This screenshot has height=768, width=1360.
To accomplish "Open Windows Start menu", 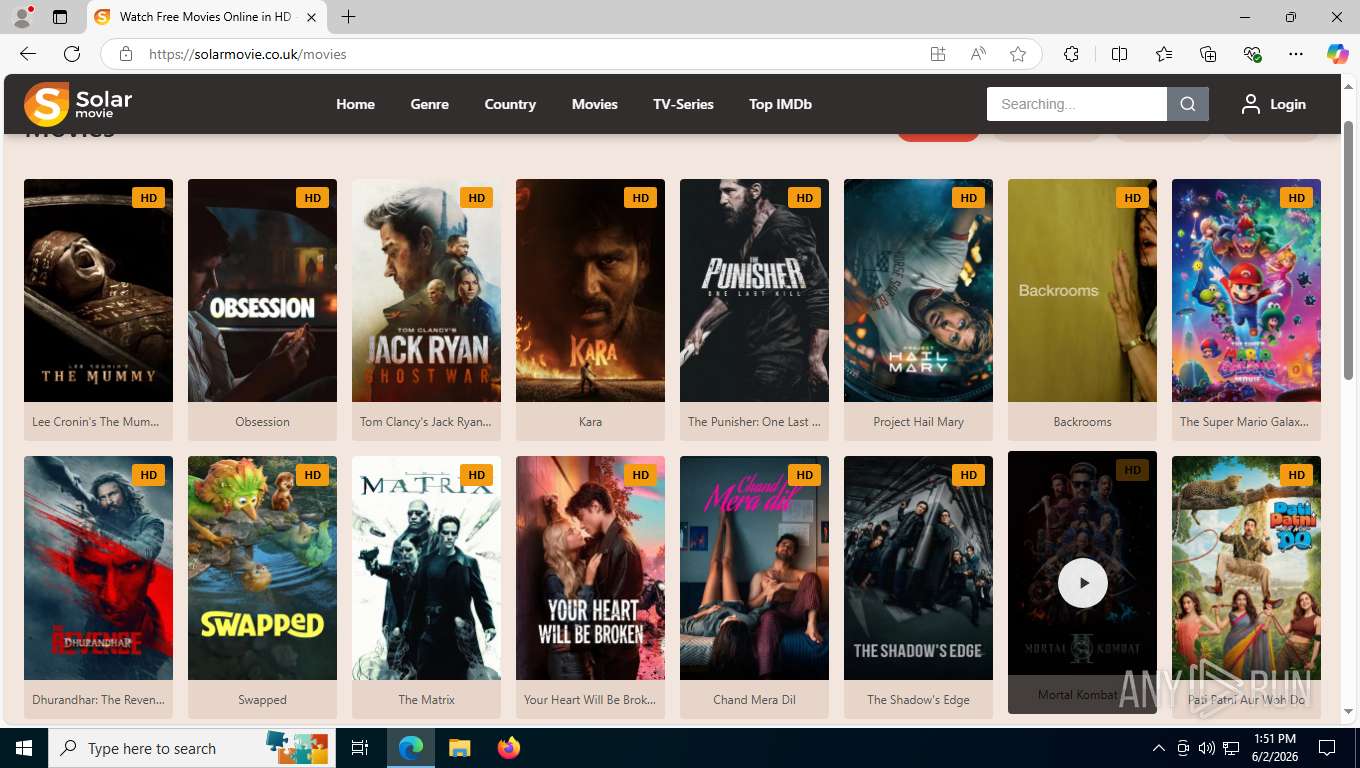I will 23,748.
